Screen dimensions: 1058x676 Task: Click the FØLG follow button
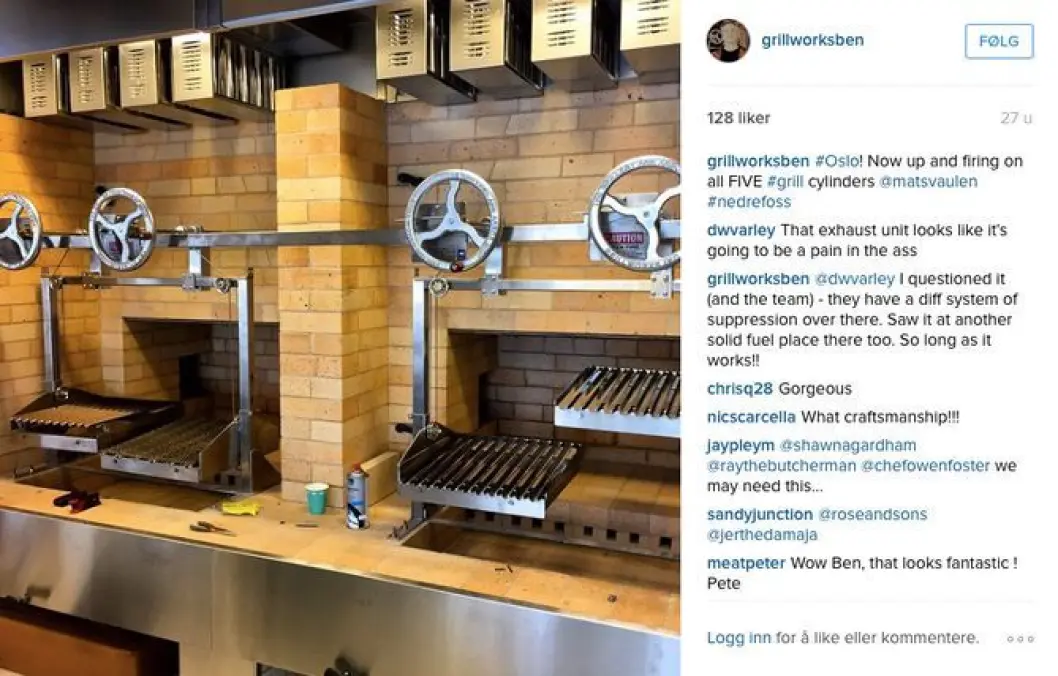999,41
